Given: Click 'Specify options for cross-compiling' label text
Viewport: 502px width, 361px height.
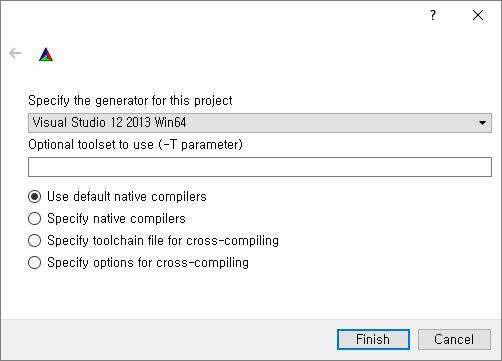Looking at the screenshot, I should [x=148, y=263].
